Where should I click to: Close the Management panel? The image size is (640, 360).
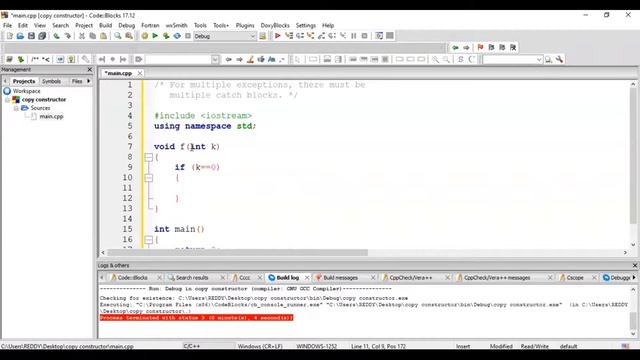[90, 70]
